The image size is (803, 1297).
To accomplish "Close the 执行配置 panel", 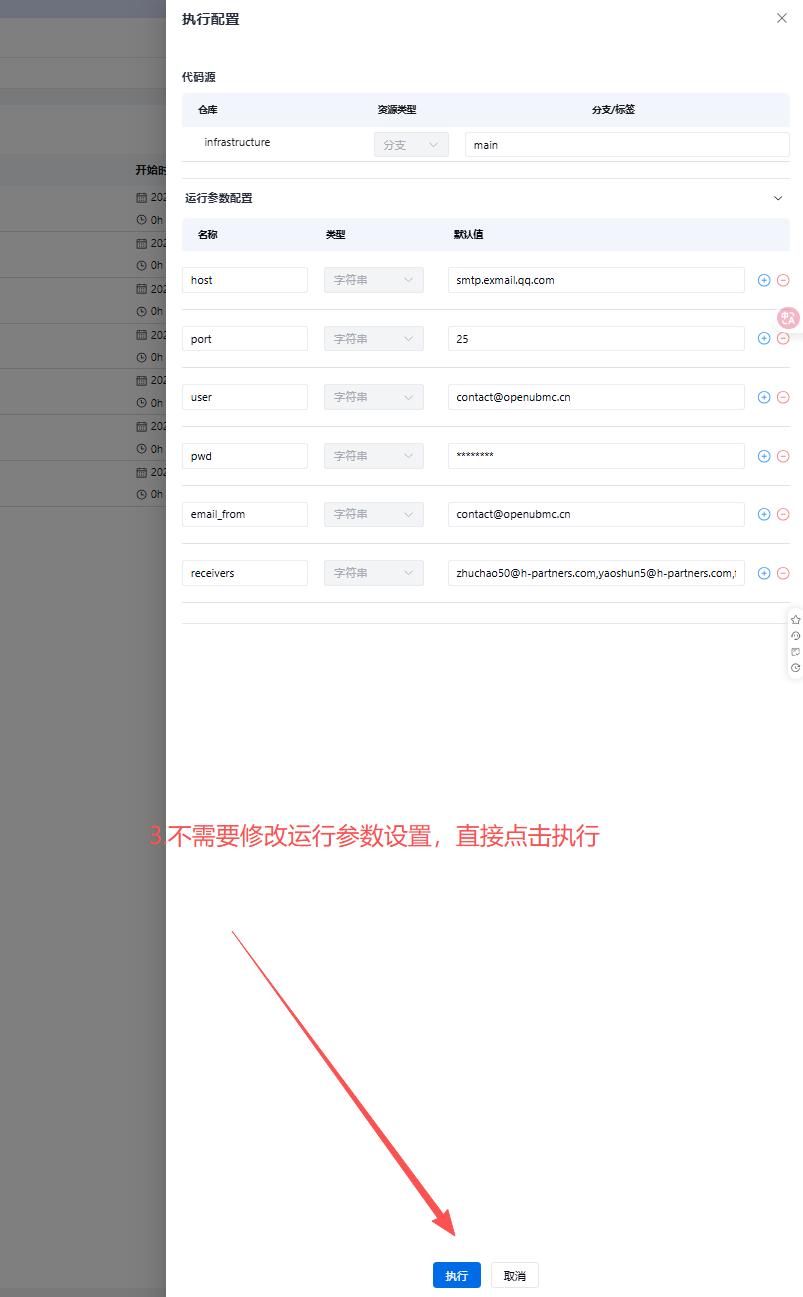I will [x=782, y=18].
